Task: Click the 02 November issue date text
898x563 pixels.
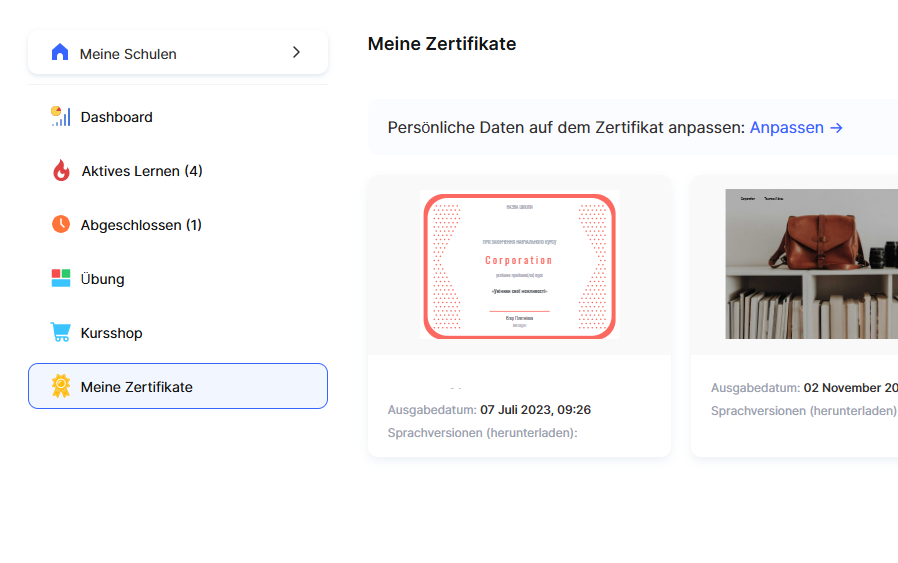Action: 850,388
